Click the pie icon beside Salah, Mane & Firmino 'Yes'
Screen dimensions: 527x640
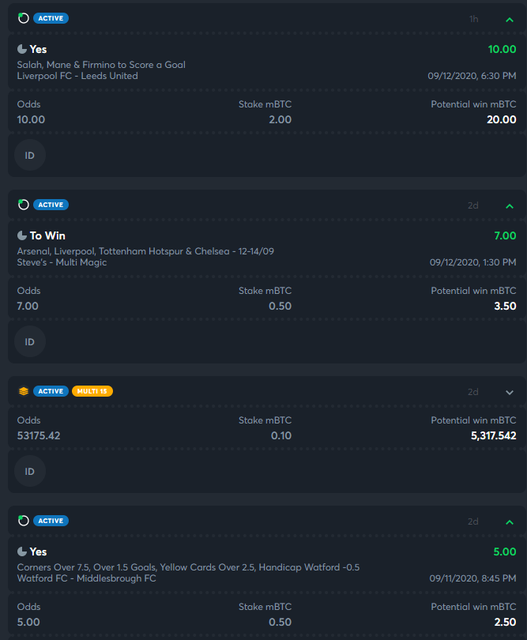coord(22,49)
